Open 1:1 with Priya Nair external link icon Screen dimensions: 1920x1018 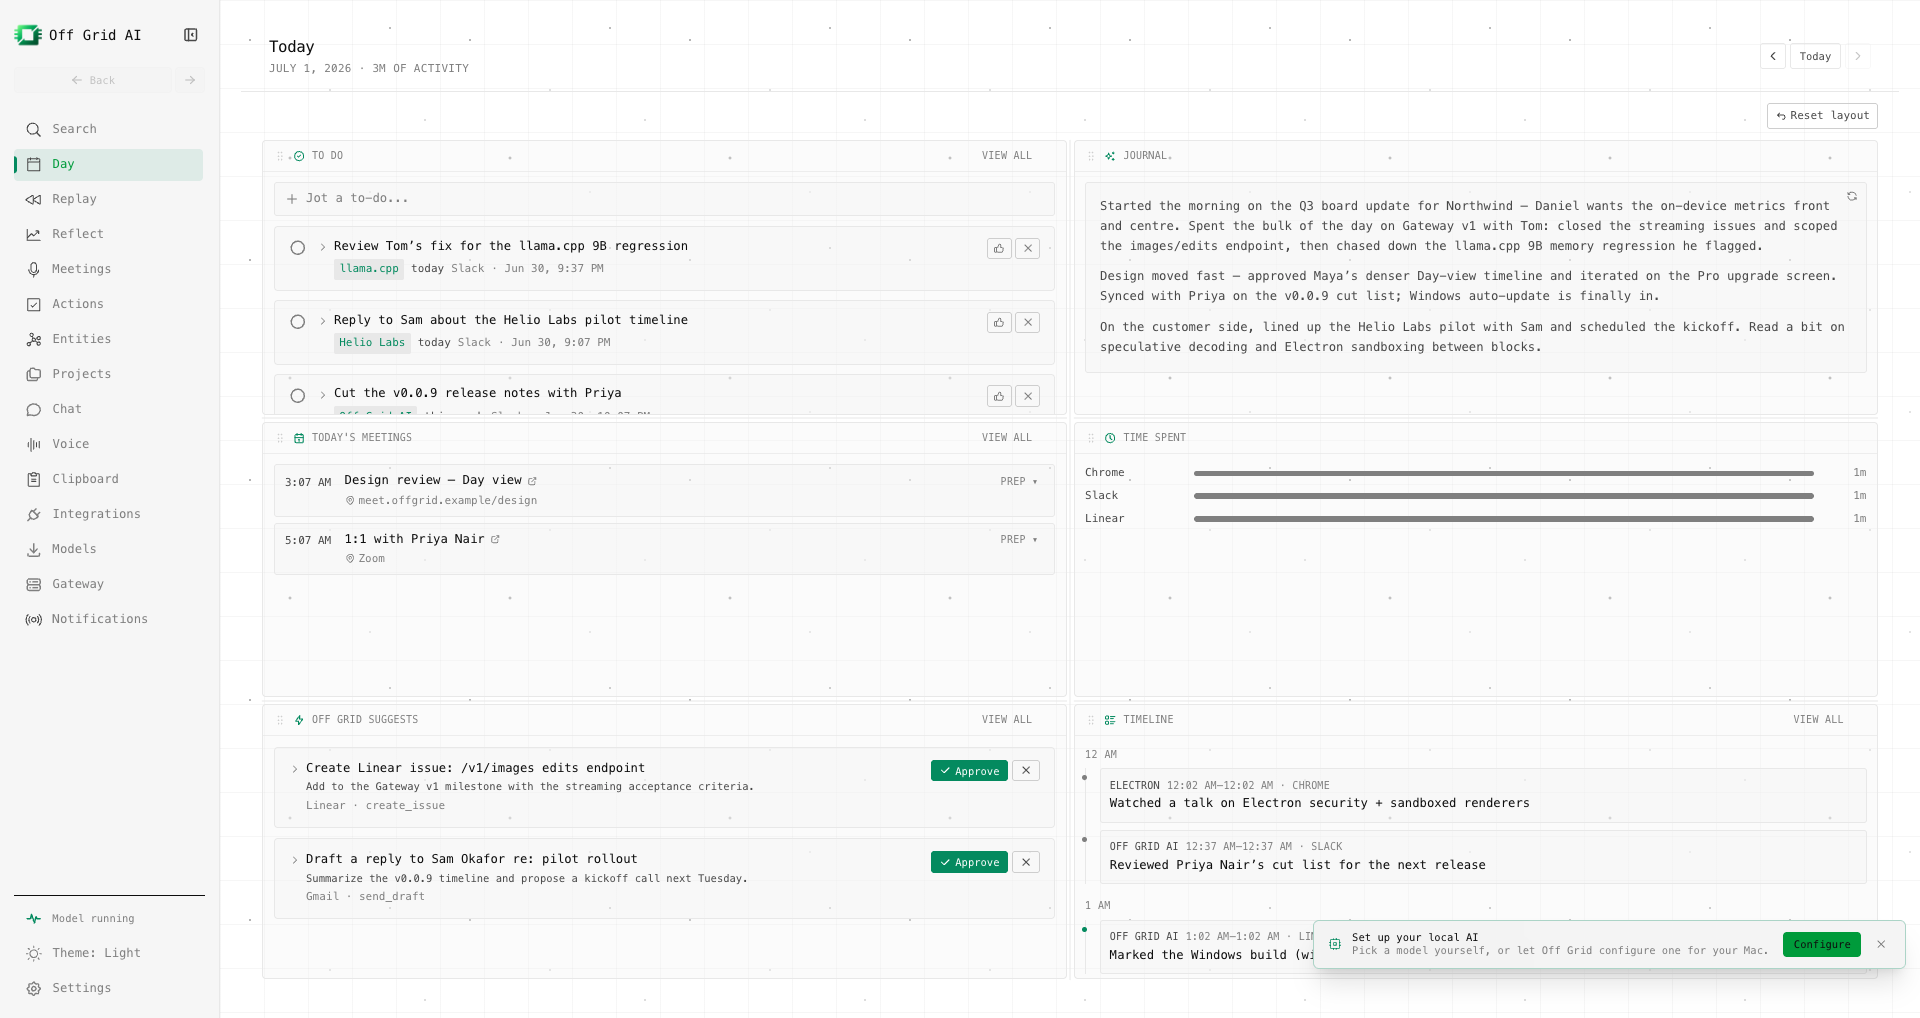coord(495,539)
